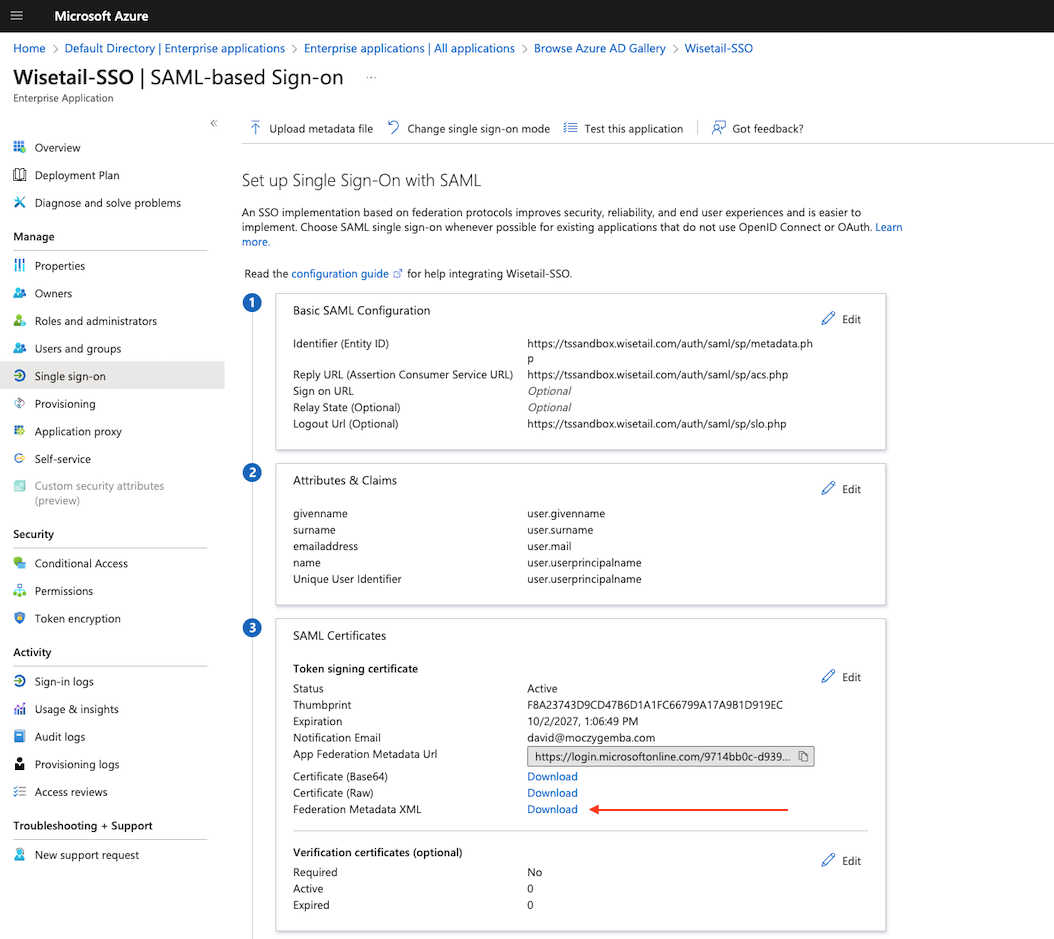Click the Change single sign-on mode icon

(x=394, y=128)
